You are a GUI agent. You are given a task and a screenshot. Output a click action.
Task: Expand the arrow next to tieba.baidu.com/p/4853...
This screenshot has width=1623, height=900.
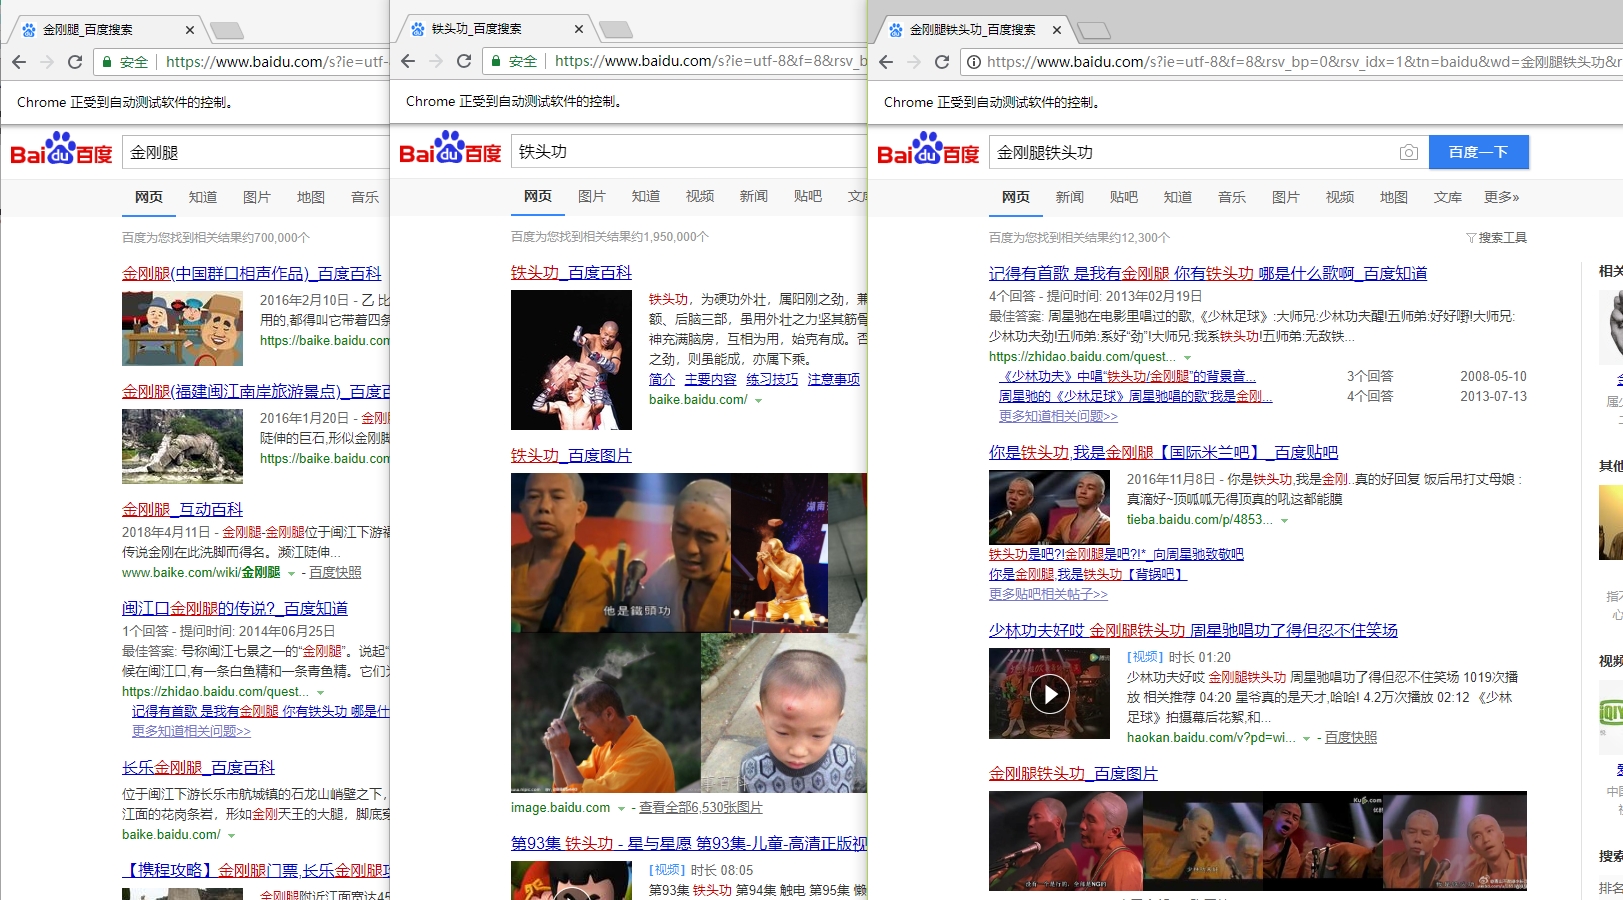coord(1284,520)
